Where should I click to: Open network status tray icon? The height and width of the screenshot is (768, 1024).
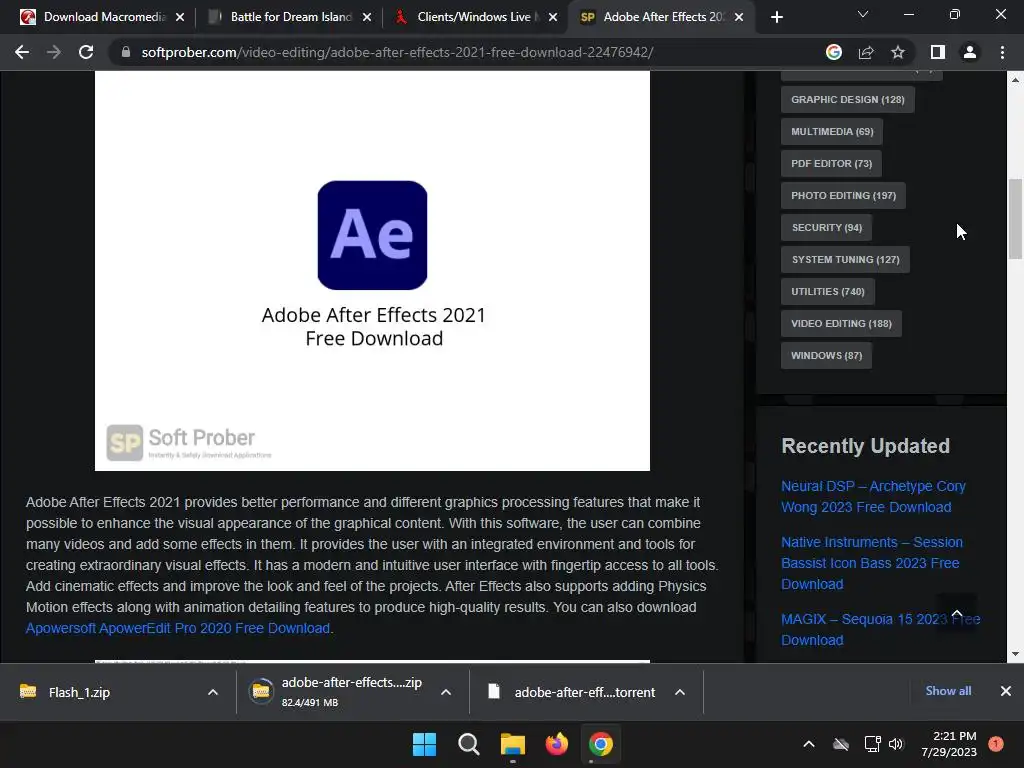[x=872, y=744]
